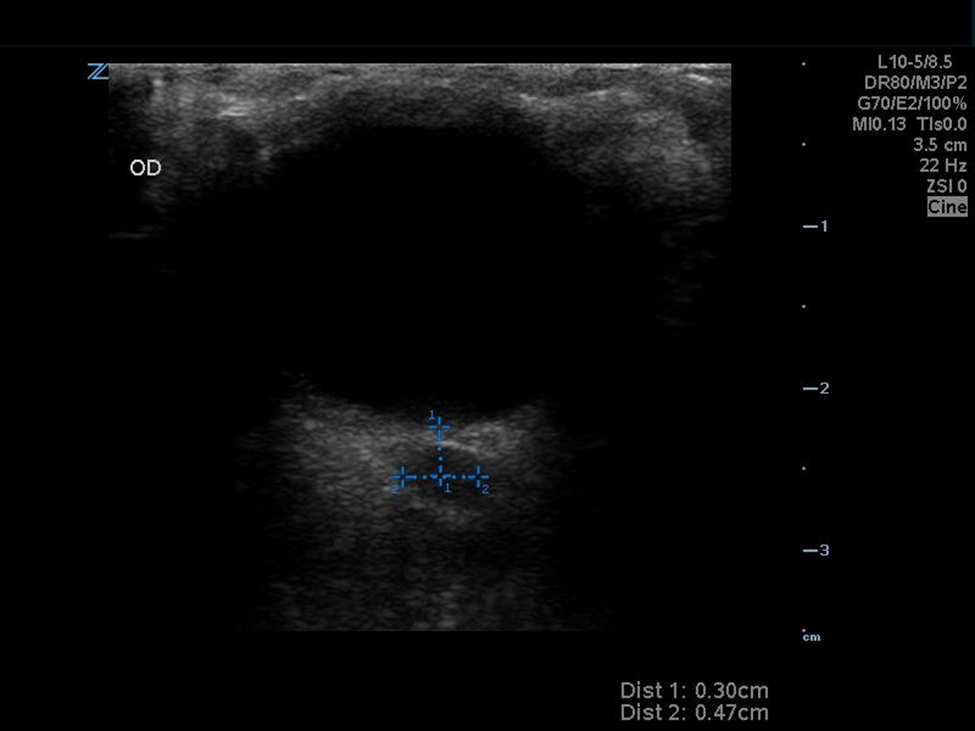Click the DR80/M3/P2 setting text

915,83
